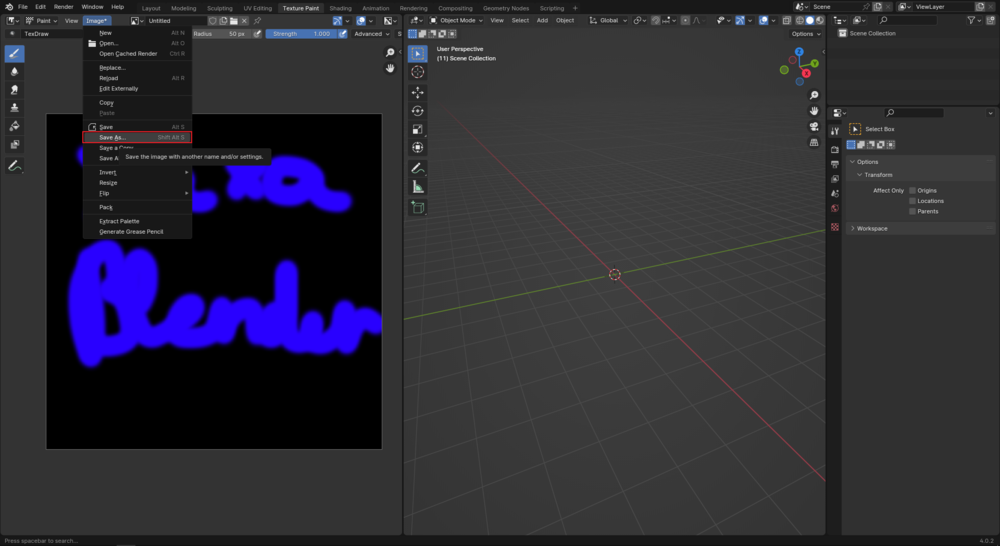Choose Resize from the Image menu
Screen dimensions: 1000x546
(x=108, y=182)
